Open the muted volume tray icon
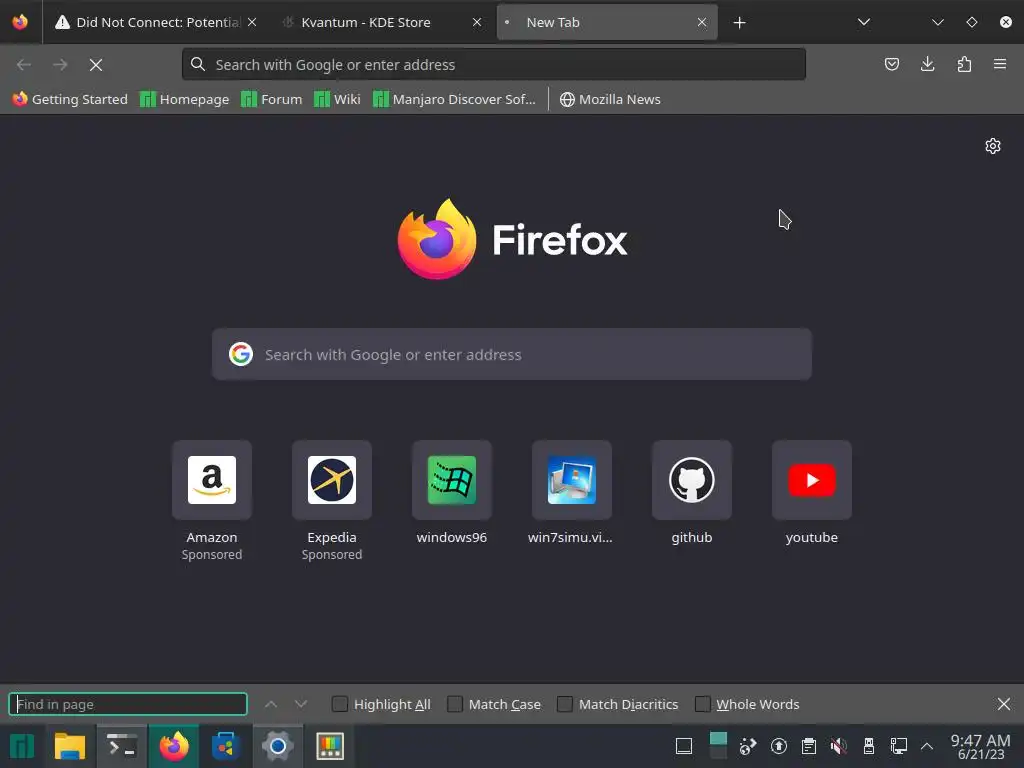This screenshot has width=1024, height=768. tap(839, 746)
